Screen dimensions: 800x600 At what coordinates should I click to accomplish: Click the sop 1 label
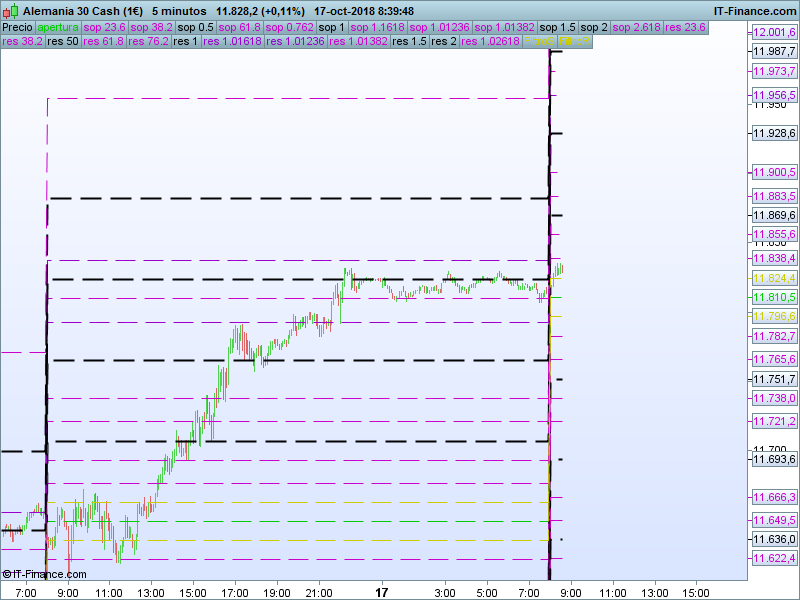click(332, 27)
